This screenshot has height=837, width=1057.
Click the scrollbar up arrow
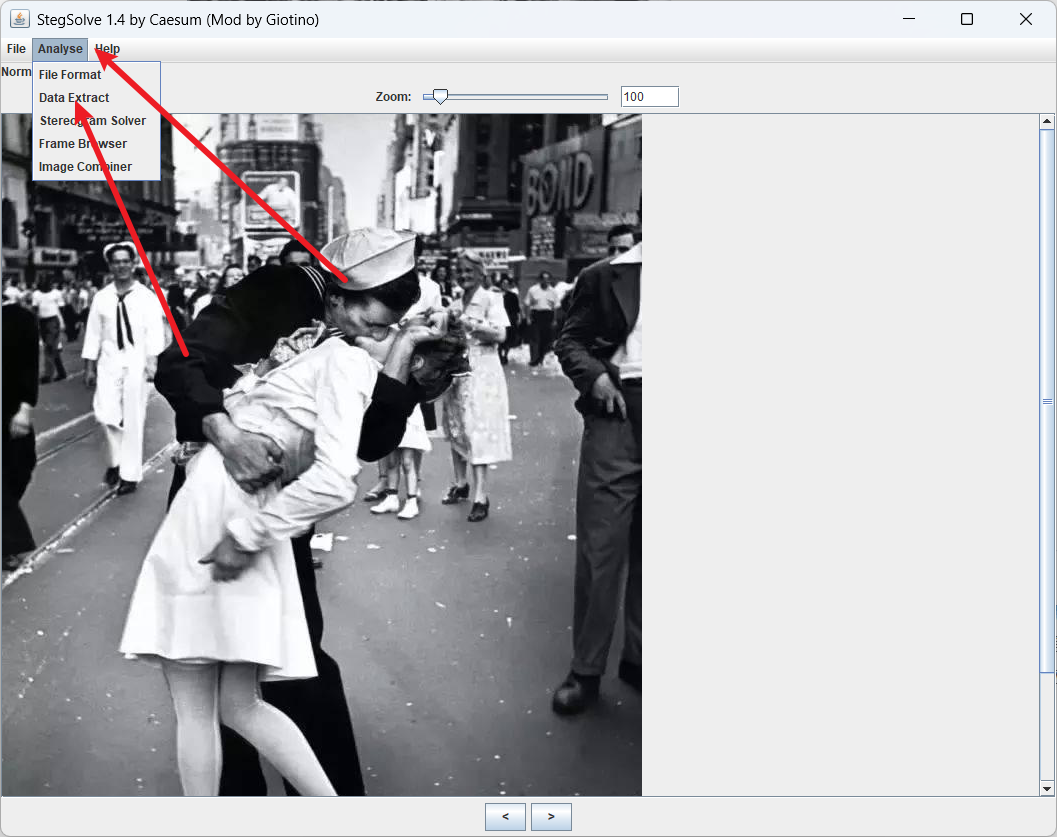point(1046,120)
